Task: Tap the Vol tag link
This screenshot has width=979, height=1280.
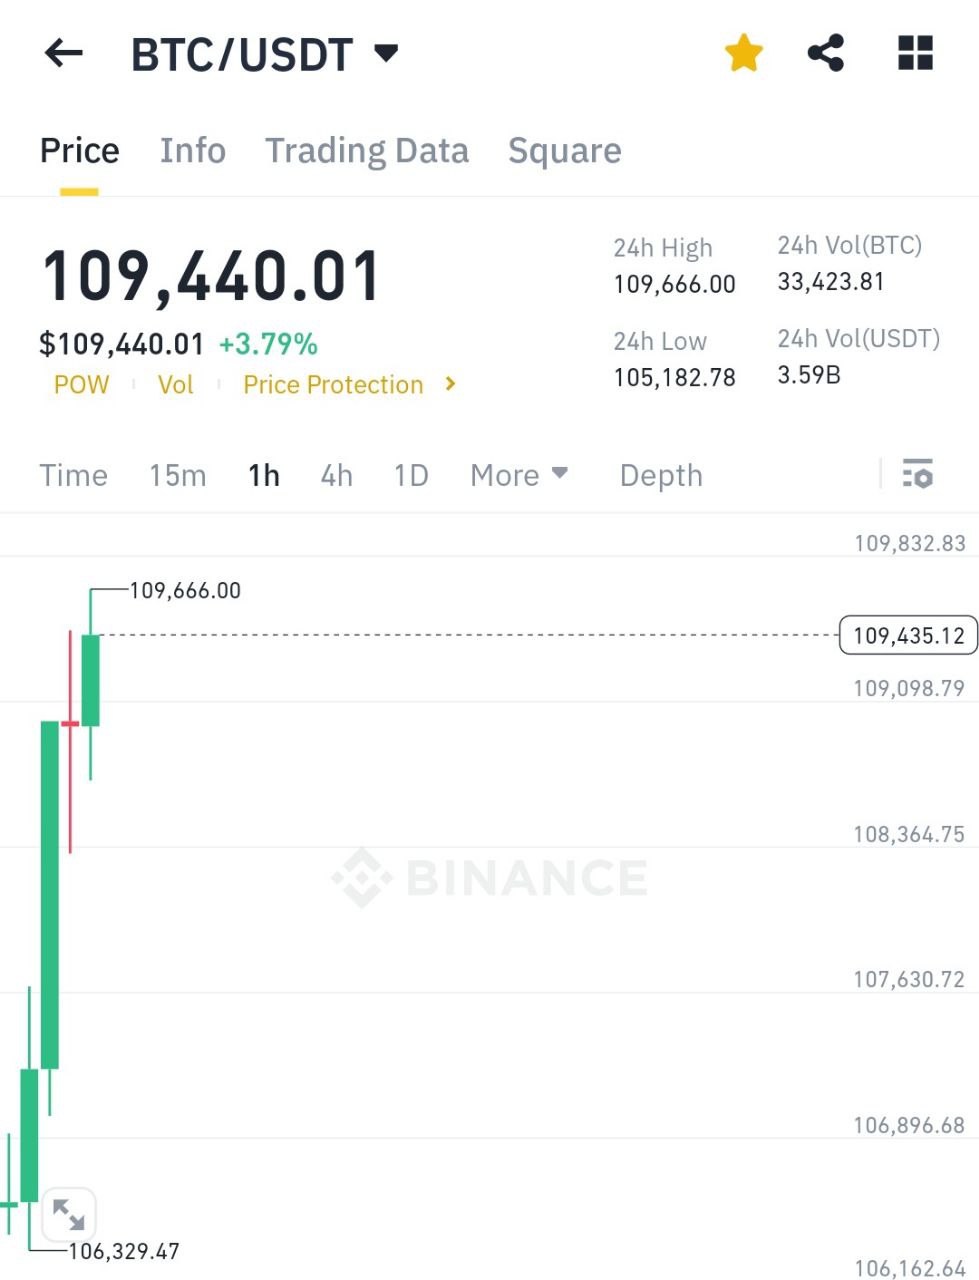Action: click(x=176, y=385)
